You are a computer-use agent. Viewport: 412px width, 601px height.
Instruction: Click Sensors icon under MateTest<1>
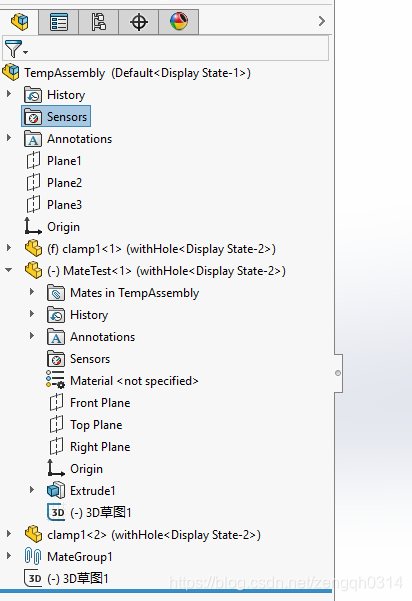56,359
